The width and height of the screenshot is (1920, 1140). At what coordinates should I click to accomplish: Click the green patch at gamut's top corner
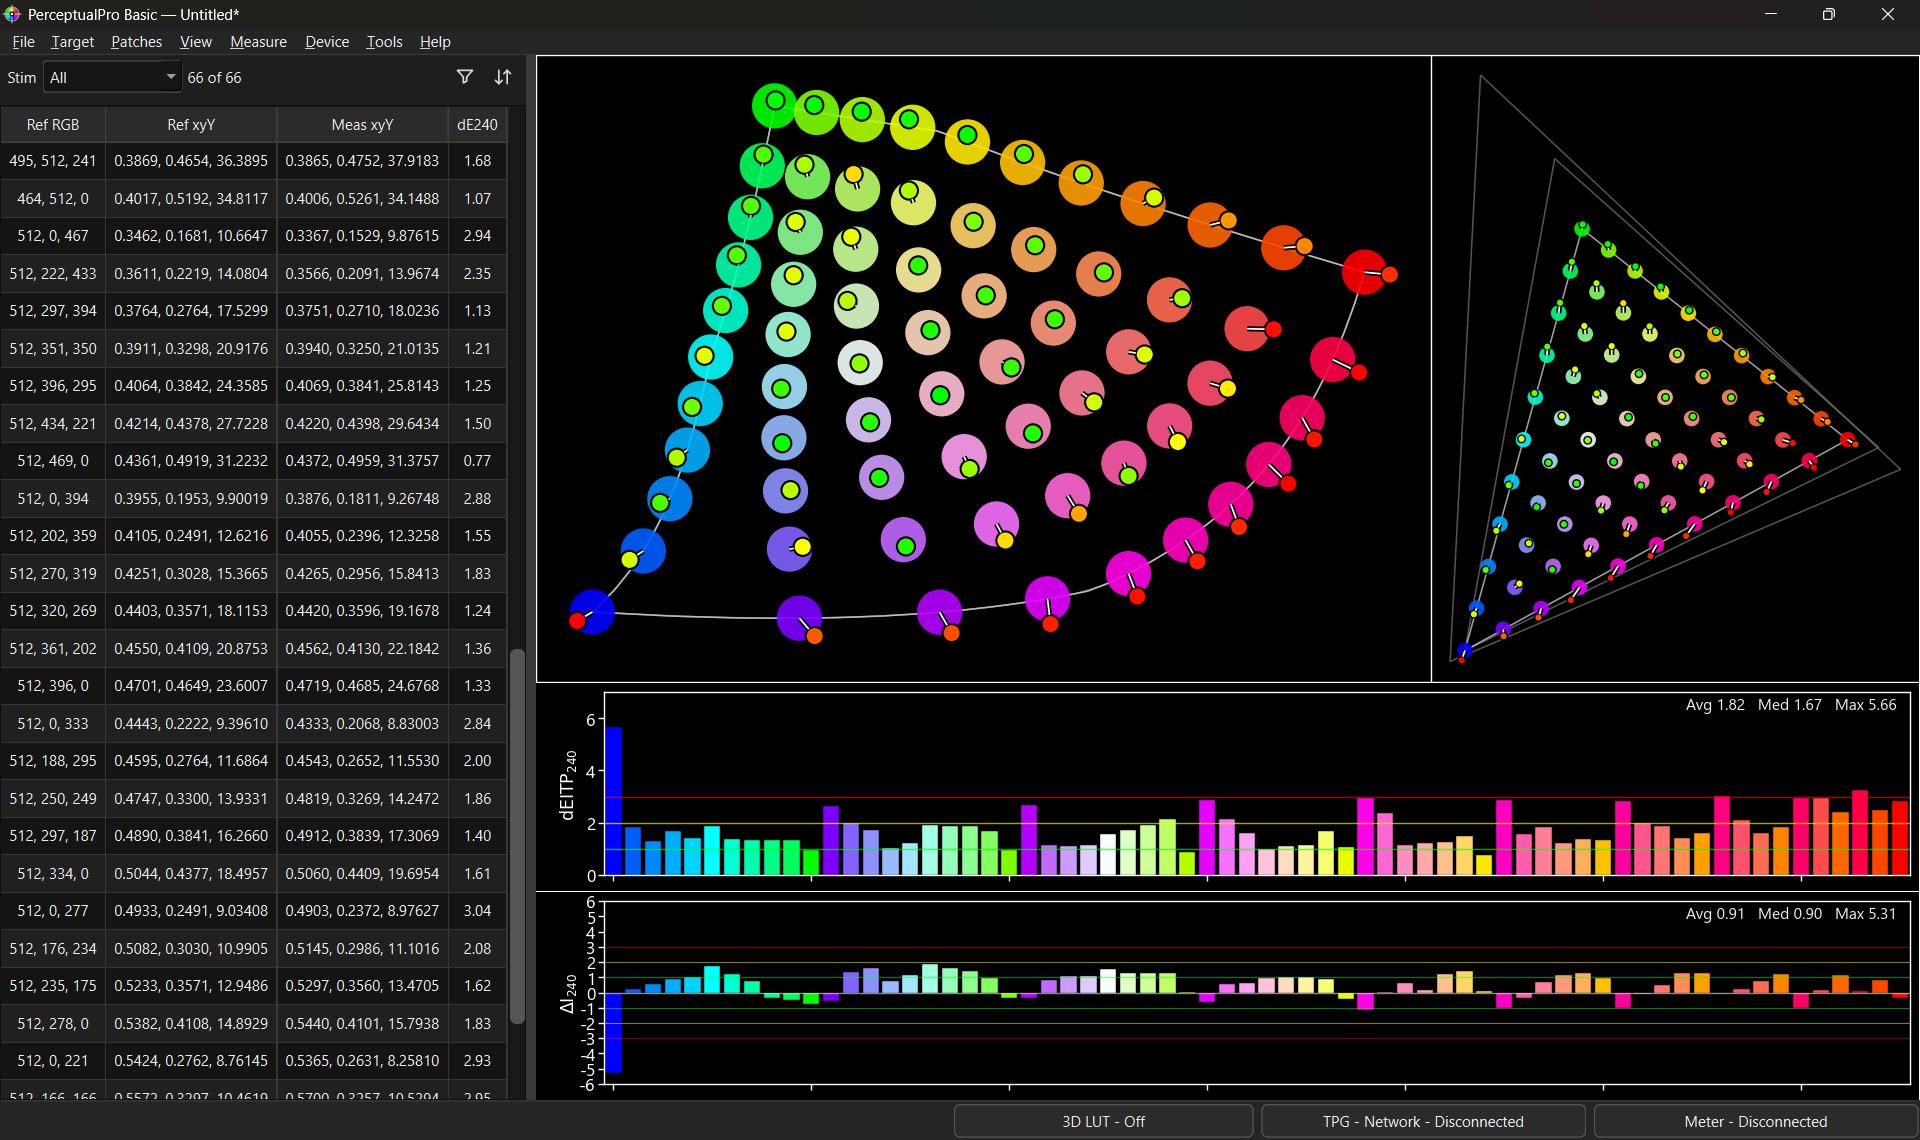(774, 105)
